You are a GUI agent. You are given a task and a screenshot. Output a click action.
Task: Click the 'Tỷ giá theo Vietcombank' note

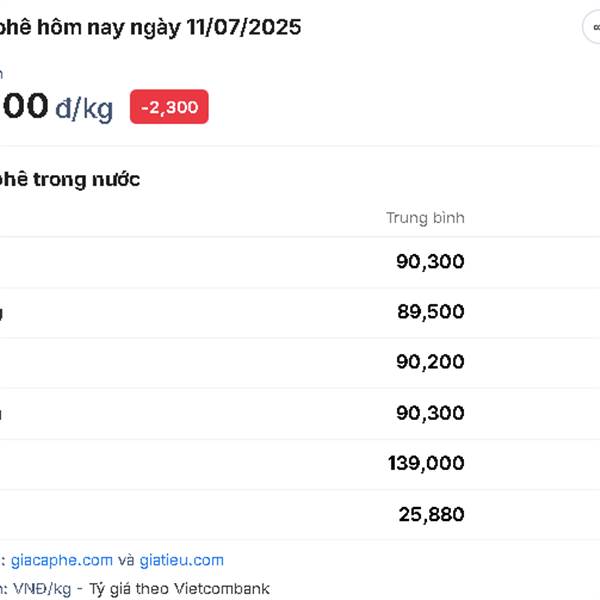point(179,589)
